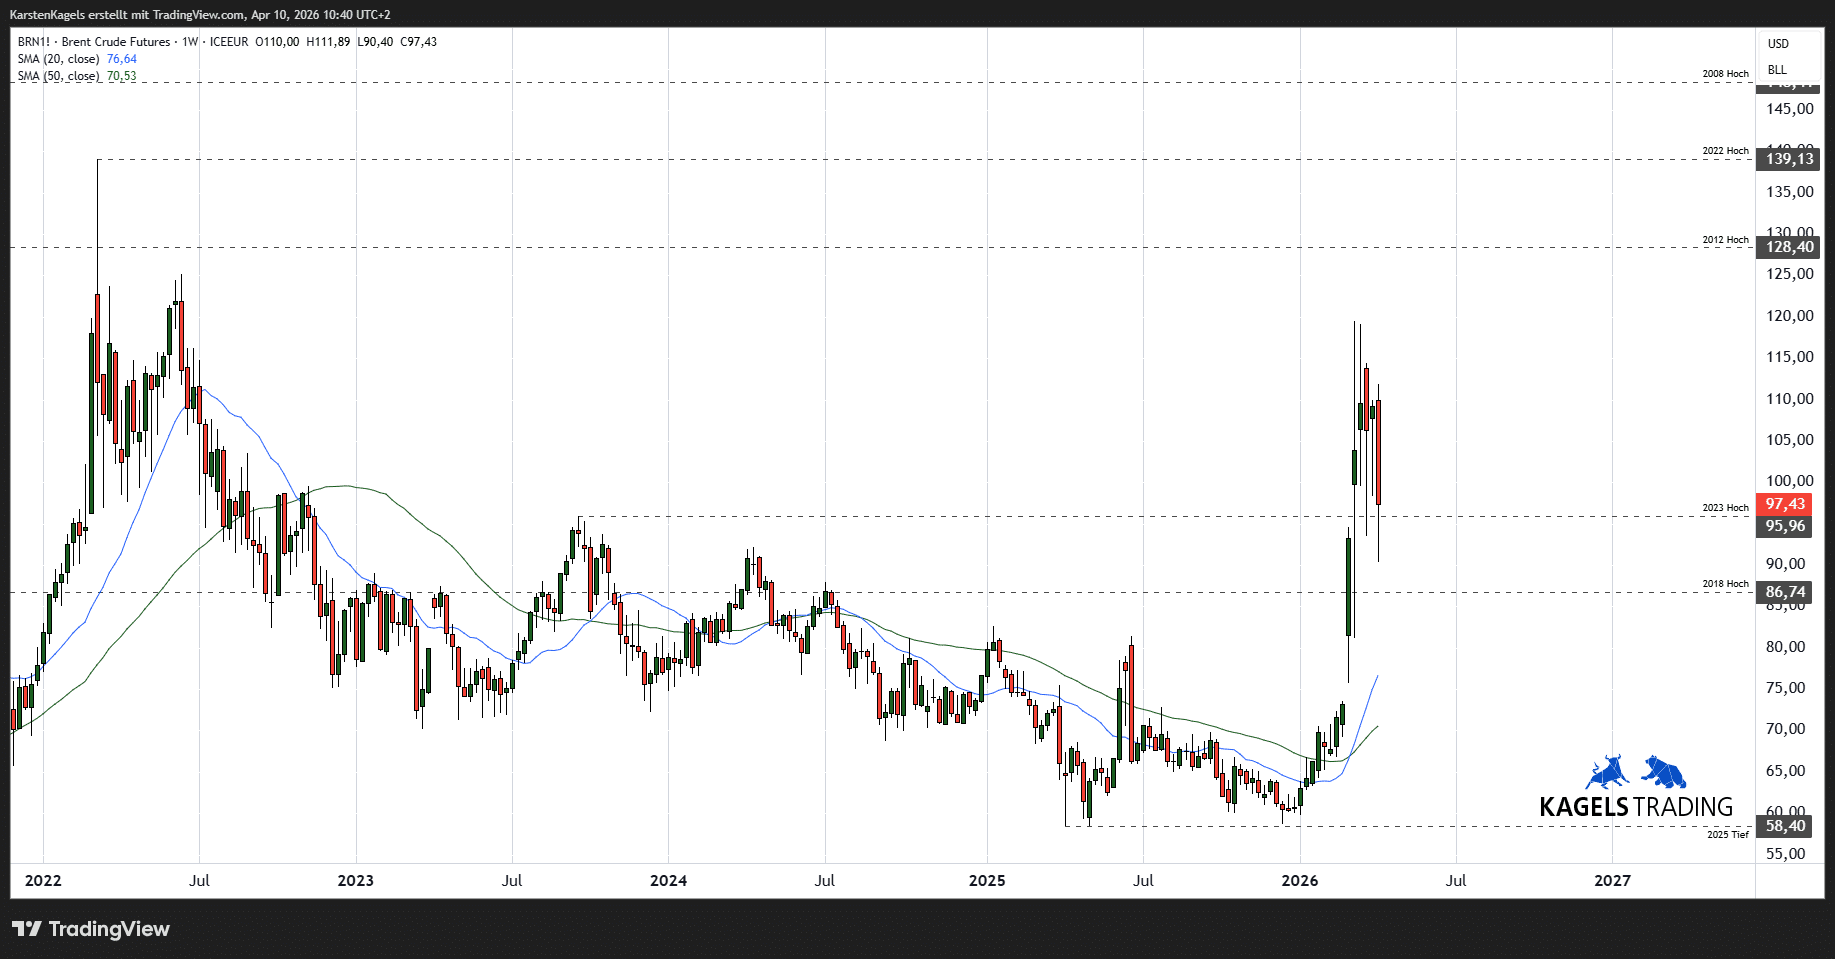1835x959 pixels.
Task: Open the USD currency selector
Action: coord(1778,44)
